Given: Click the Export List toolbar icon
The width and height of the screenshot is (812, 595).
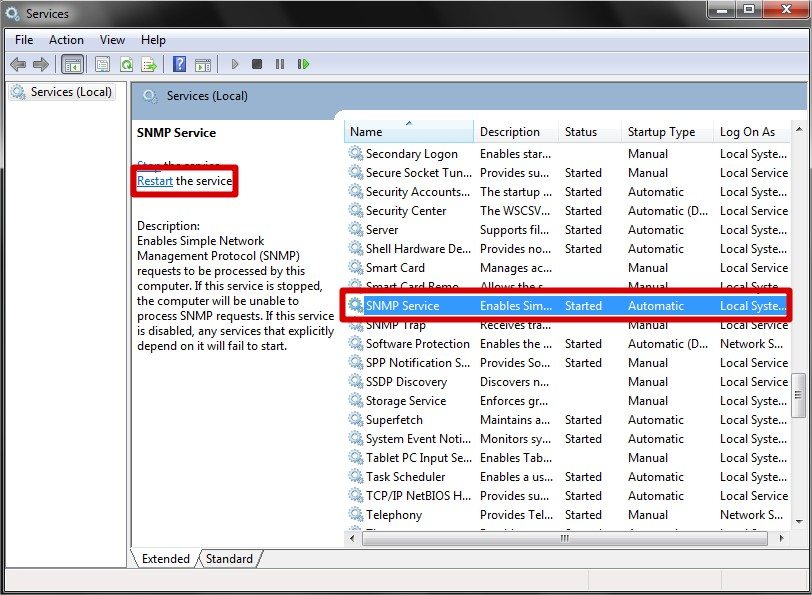Looking at the screenshot, I should click(149, 64).
